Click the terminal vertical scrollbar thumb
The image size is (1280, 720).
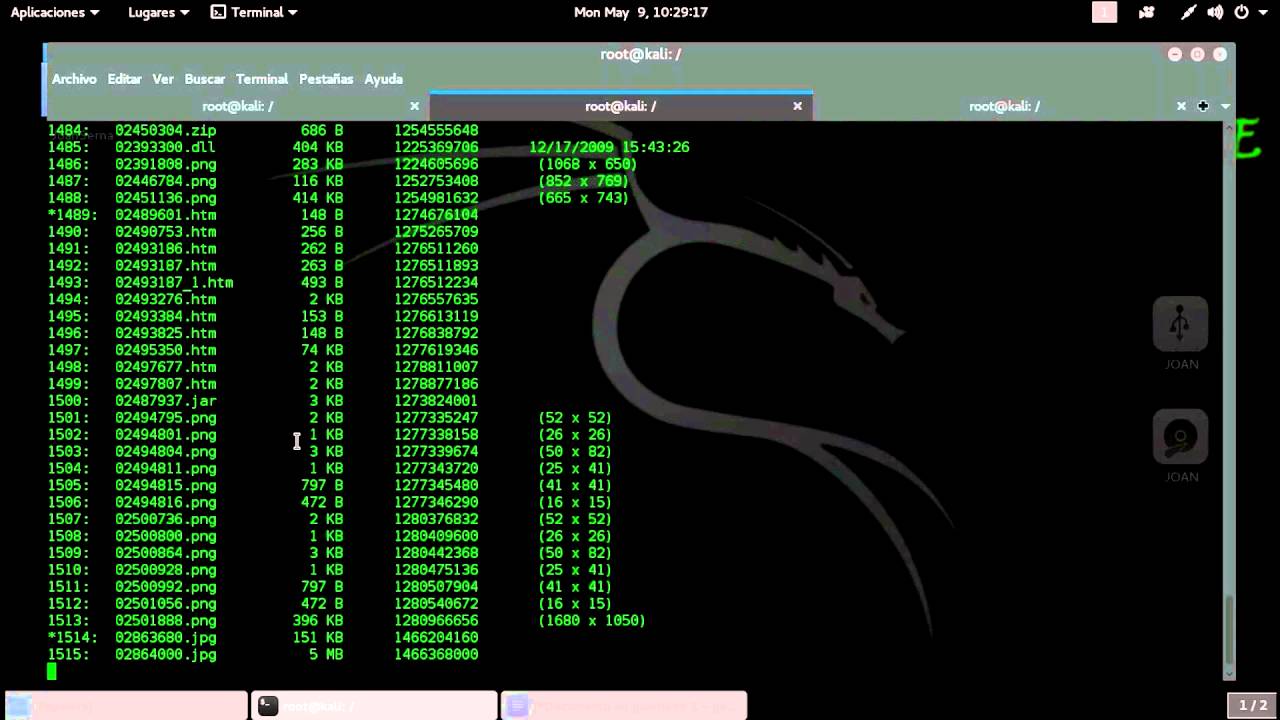coord(1229,631)
